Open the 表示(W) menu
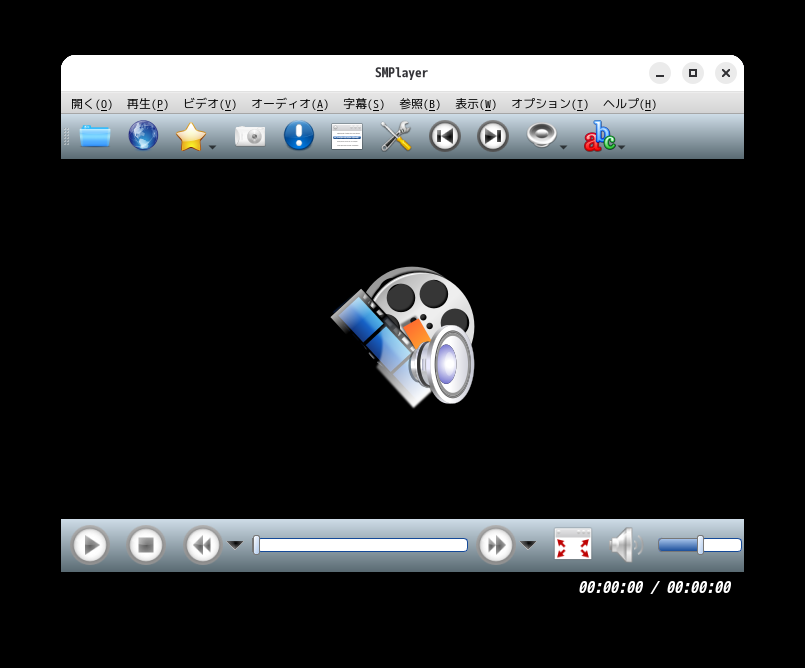 click(475, 104)
